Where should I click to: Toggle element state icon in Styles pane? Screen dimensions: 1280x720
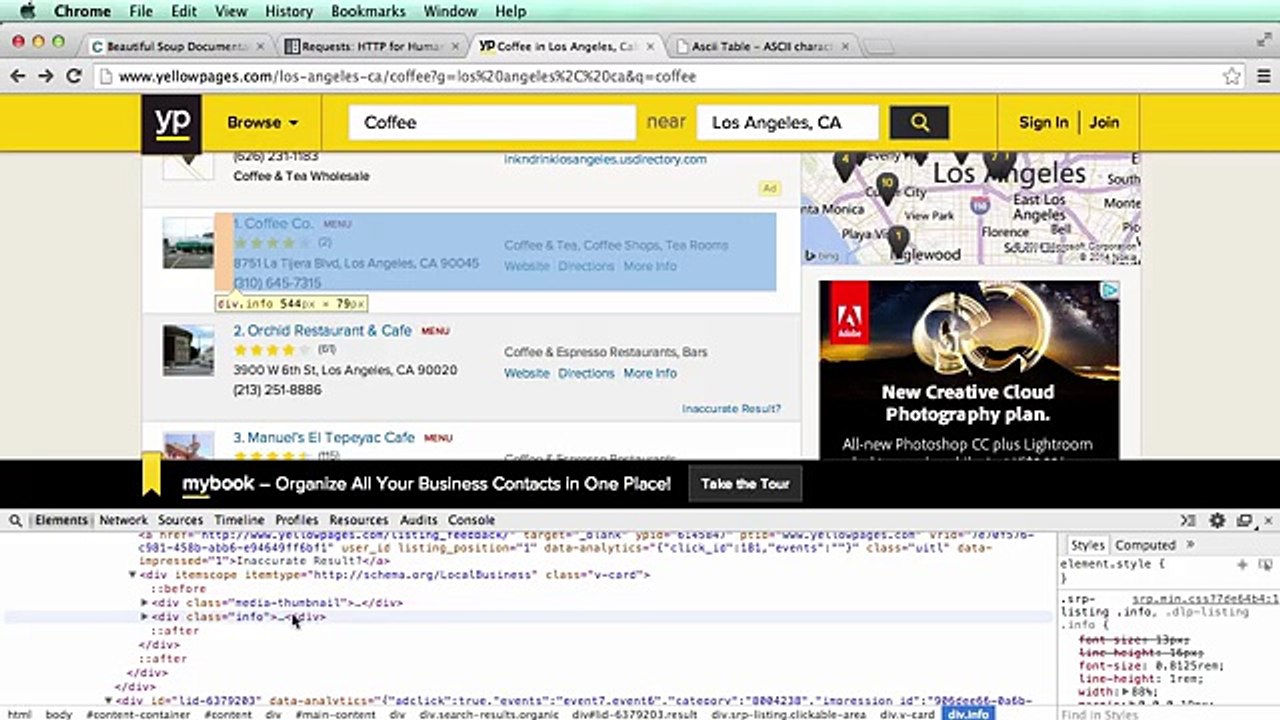tap(1264, 565)
